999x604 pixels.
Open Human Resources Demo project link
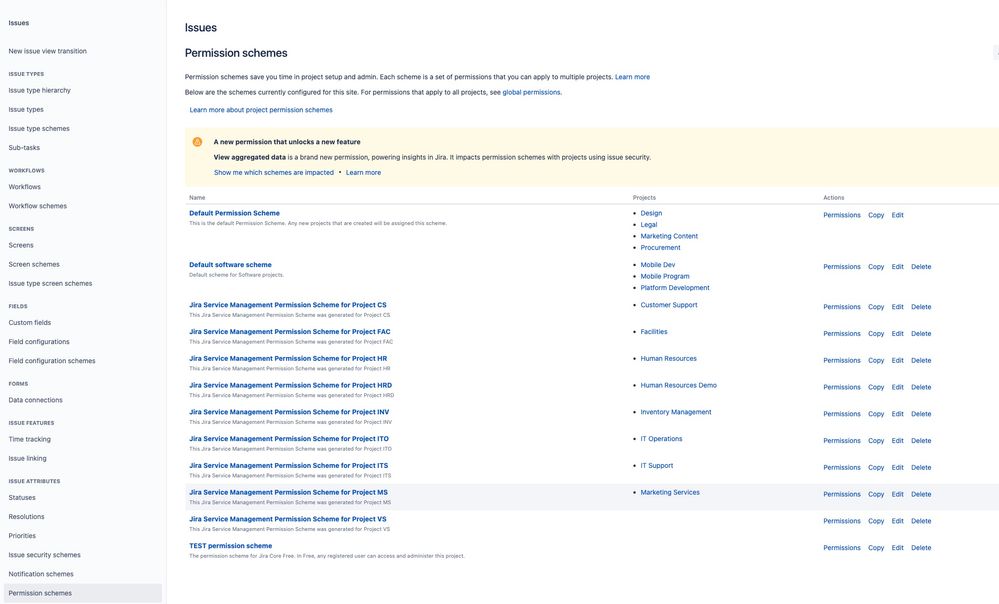(679, 385)
